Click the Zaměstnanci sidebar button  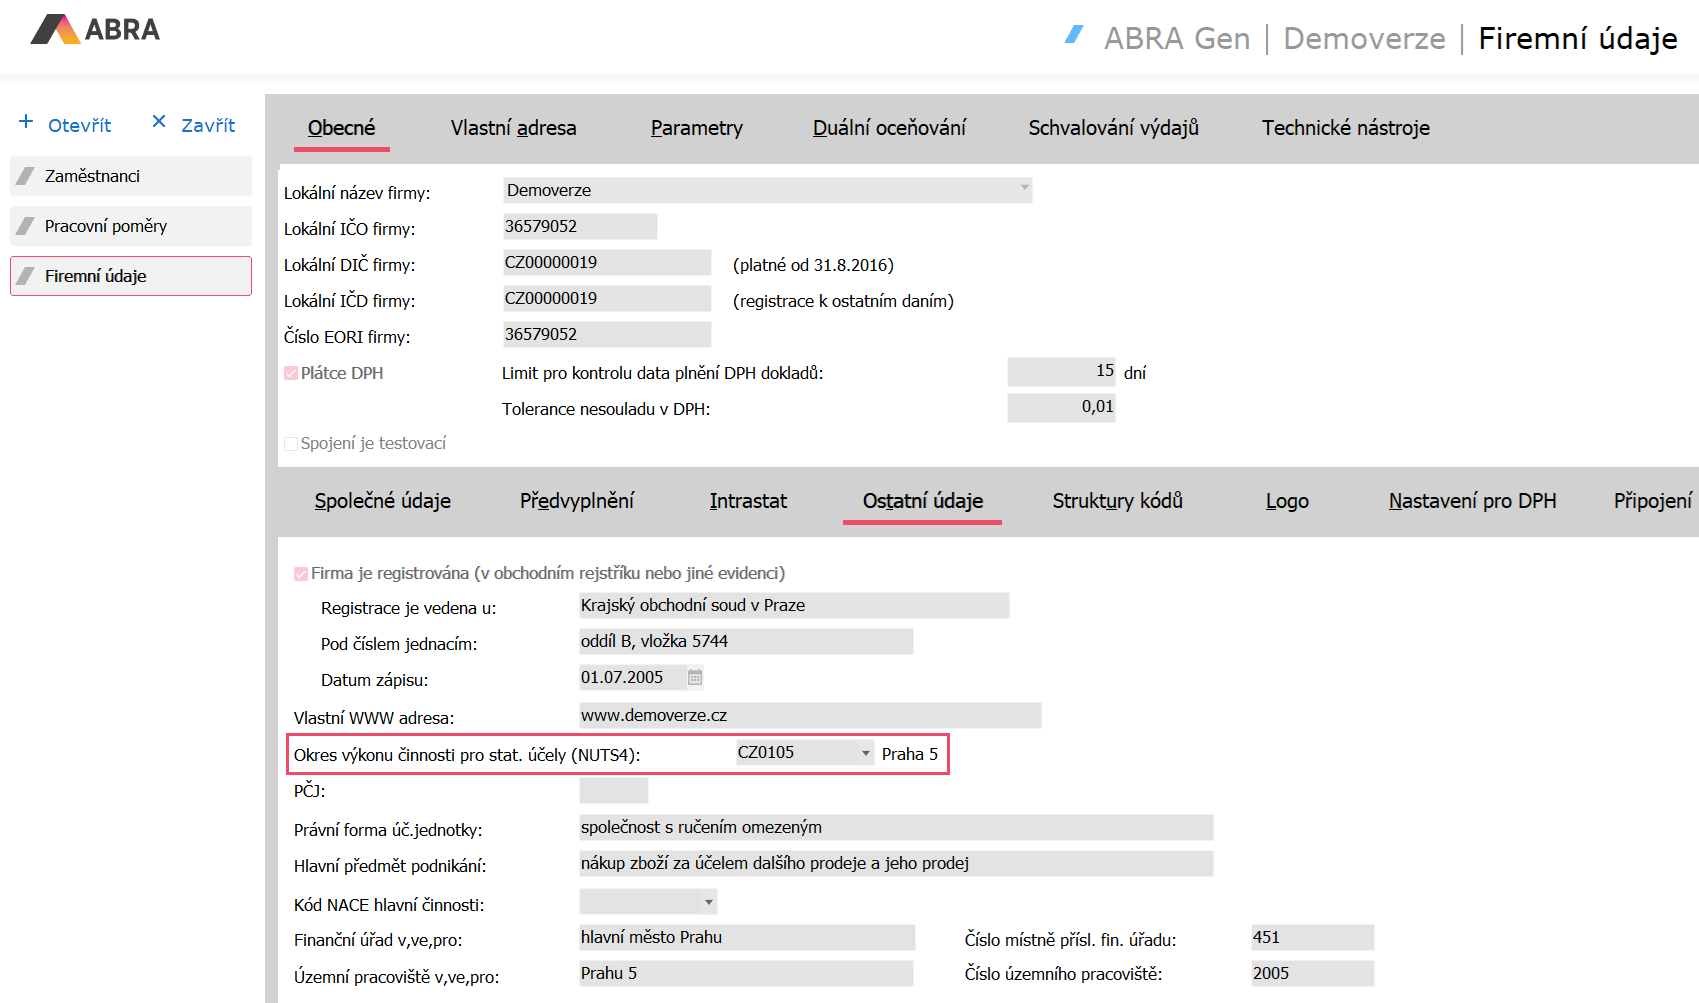pos(131,176)
